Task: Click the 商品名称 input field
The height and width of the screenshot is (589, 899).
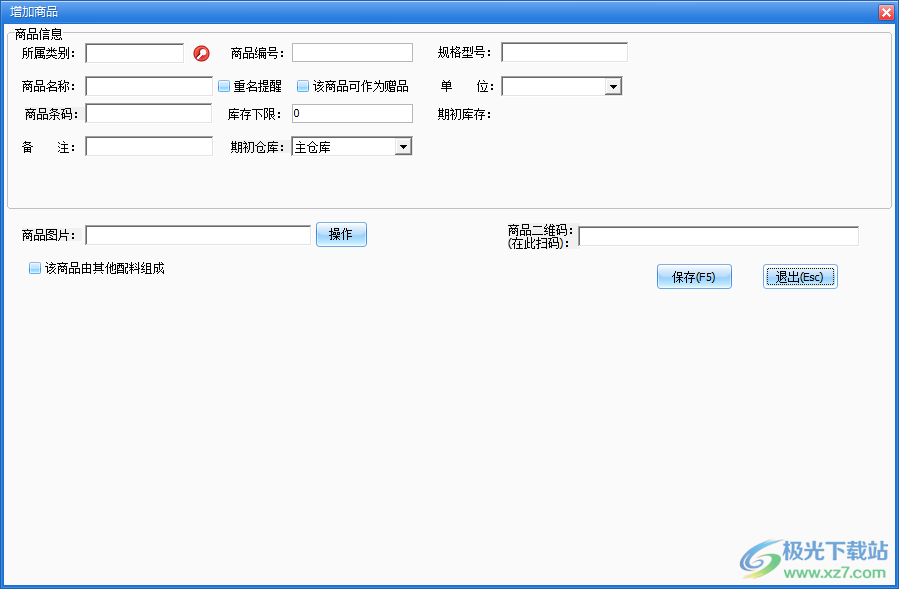Action: 148,86
